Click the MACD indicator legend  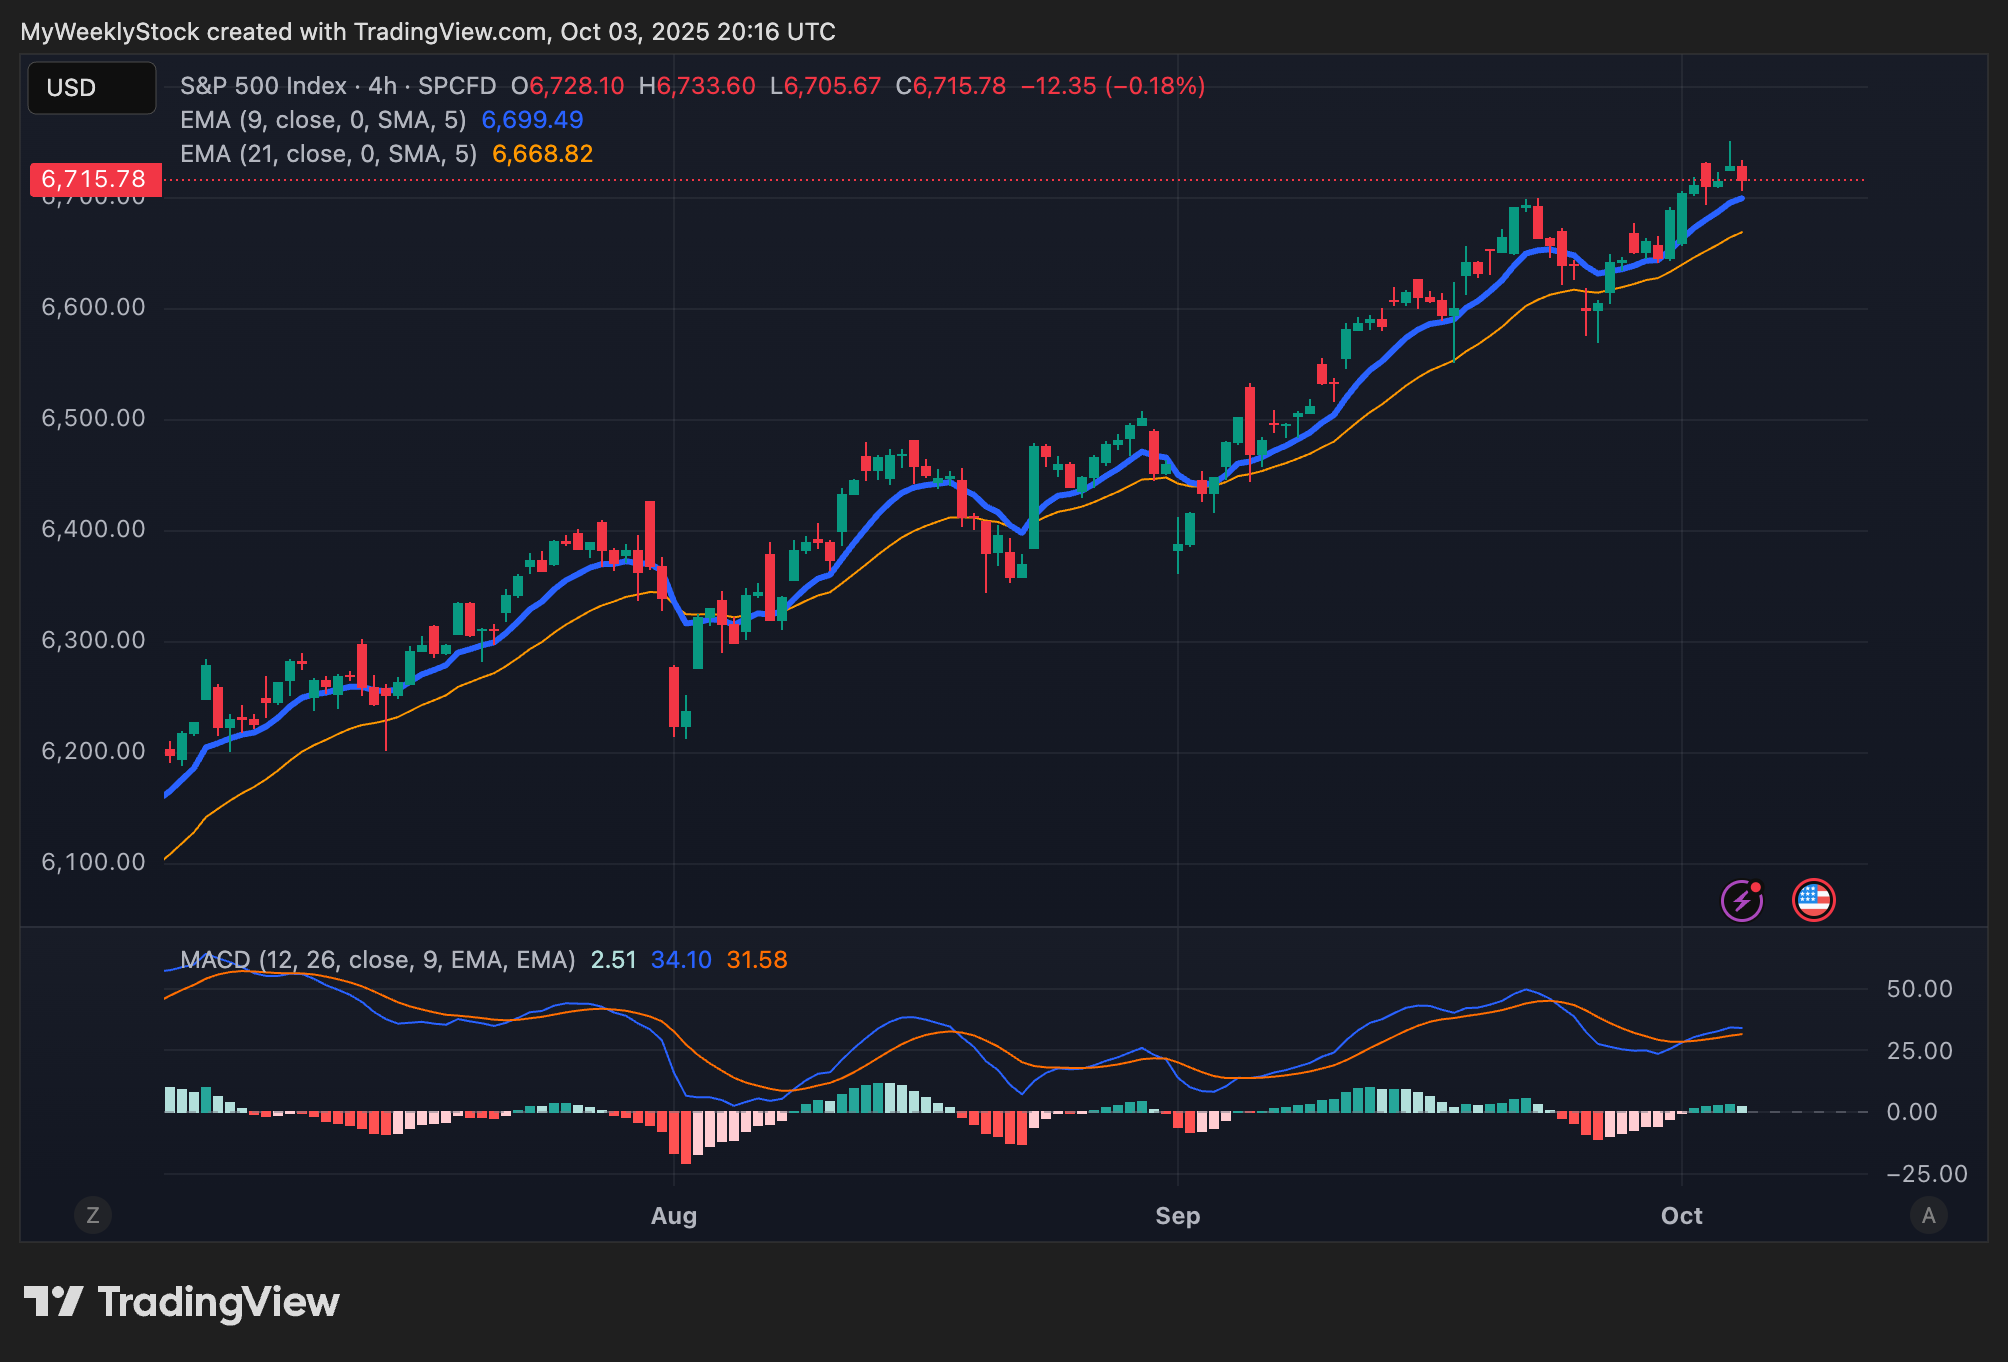pyautogui.click(x=378, y=960)
